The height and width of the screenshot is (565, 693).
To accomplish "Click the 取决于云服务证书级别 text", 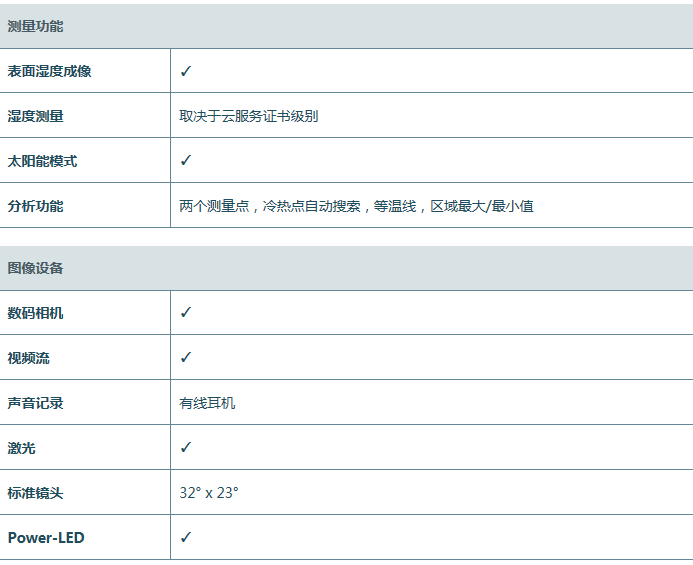I will (249, 116).
